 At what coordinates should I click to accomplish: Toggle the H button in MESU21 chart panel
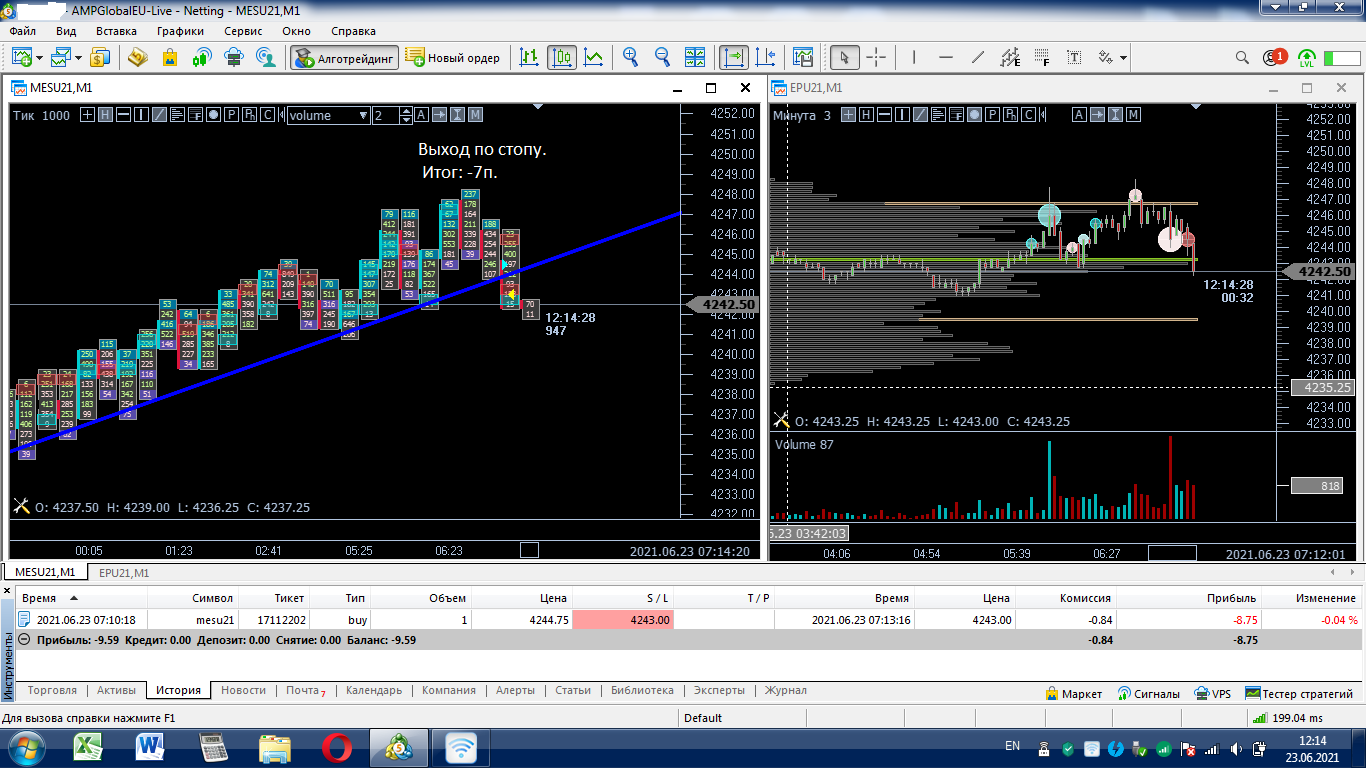tap(105, 115)
